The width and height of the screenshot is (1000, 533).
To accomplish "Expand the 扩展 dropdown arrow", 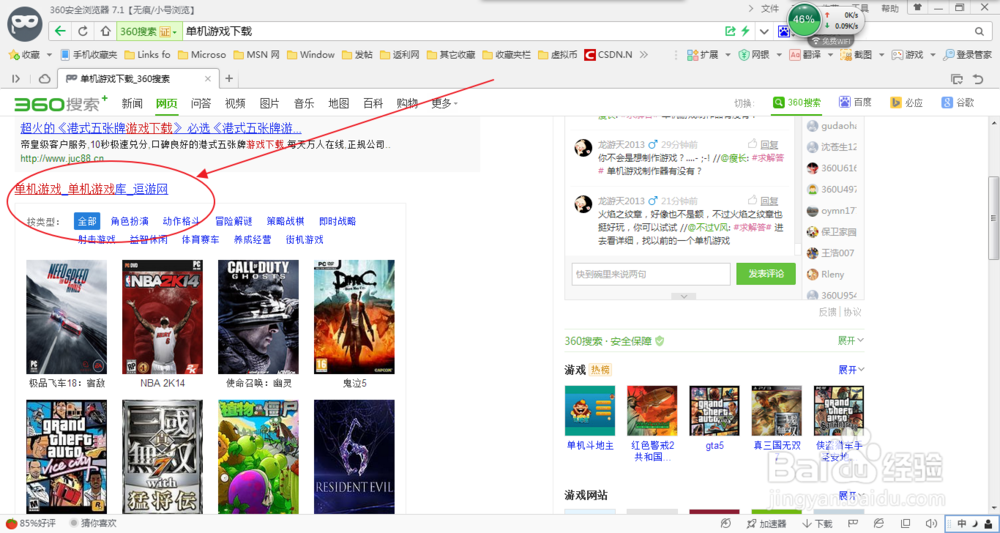I will coord(728,55).
